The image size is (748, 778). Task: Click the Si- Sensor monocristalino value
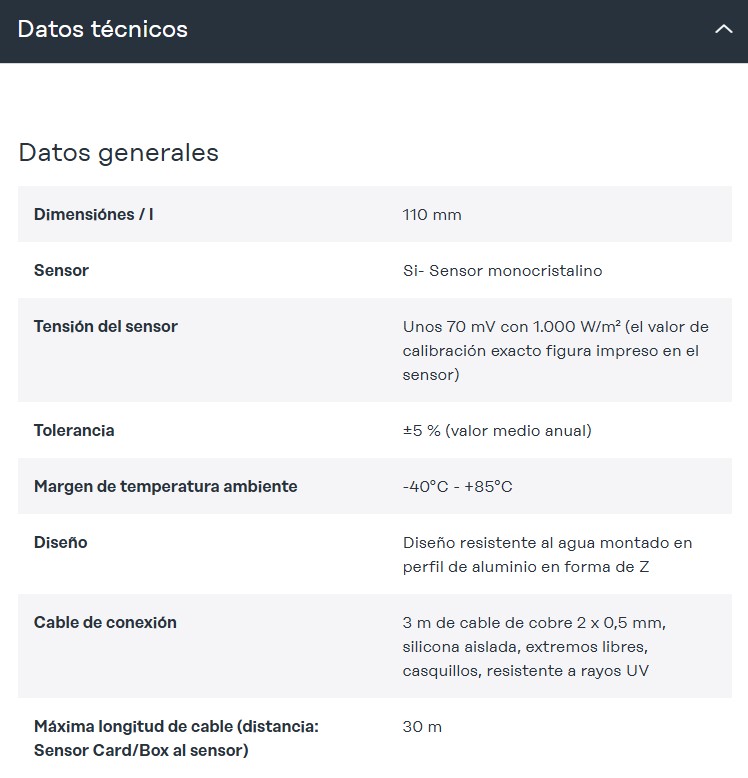[x=502, y=271]
